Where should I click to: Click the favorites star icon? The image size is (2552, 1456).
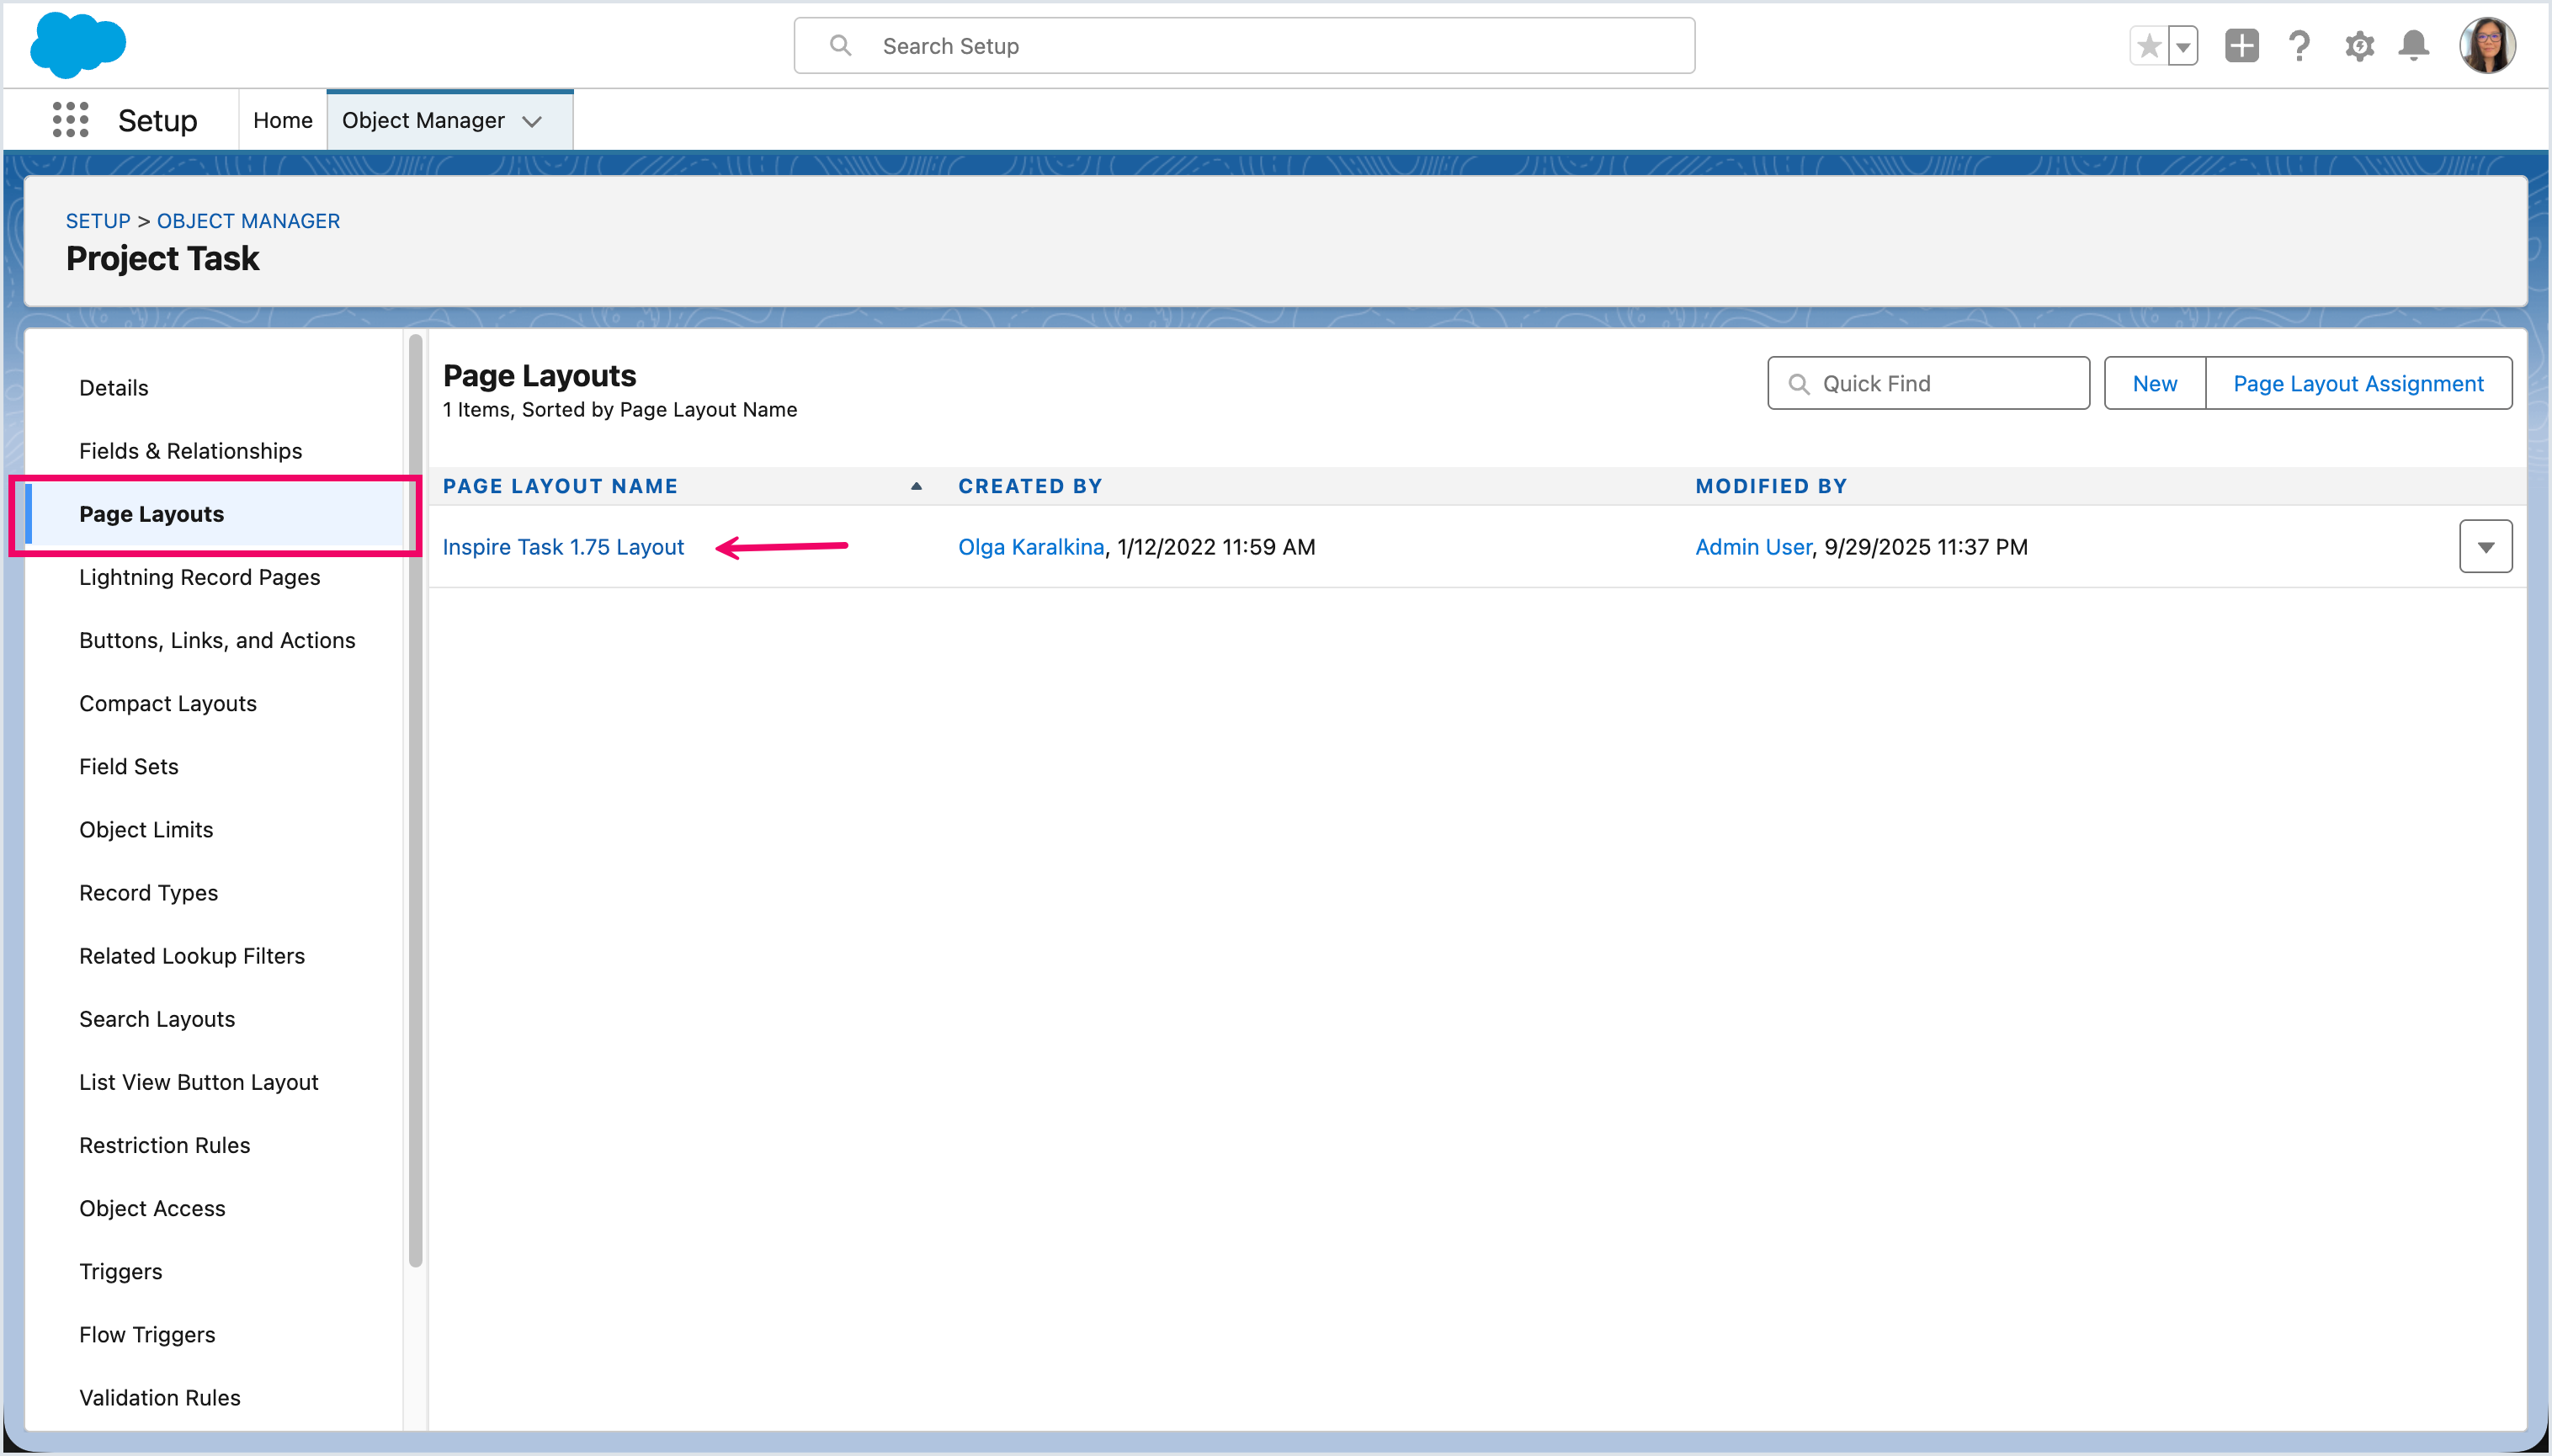tap(2148, 46)
